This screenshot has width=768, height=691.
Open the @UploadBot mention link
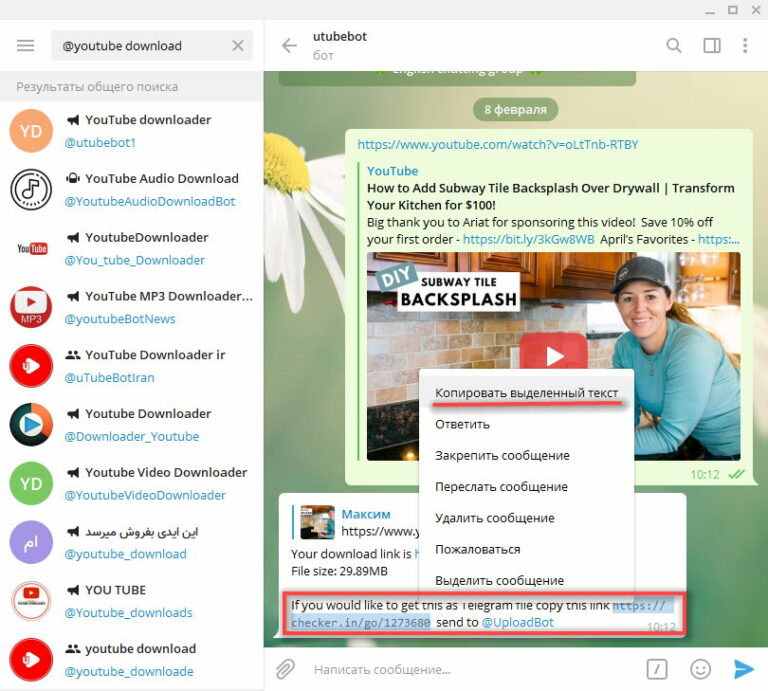pyautogui.click(x=517, y=622)
